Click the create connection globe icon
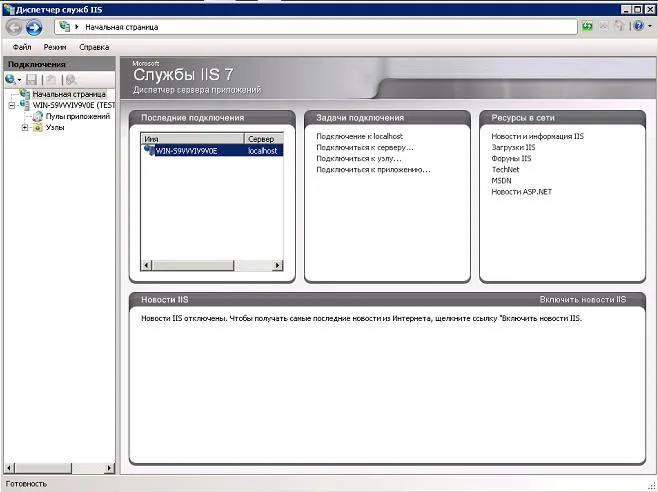The image size is (658, 492). 10,79
